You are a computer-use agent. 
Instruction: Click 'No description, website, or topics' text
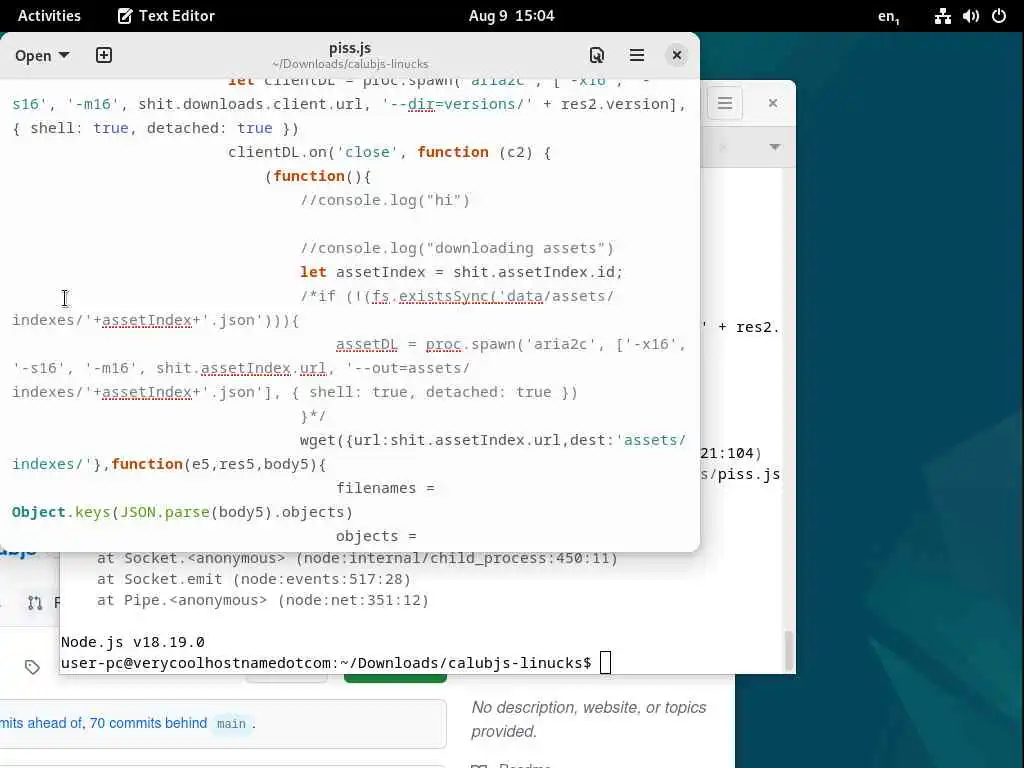click(x=588, y=707)
